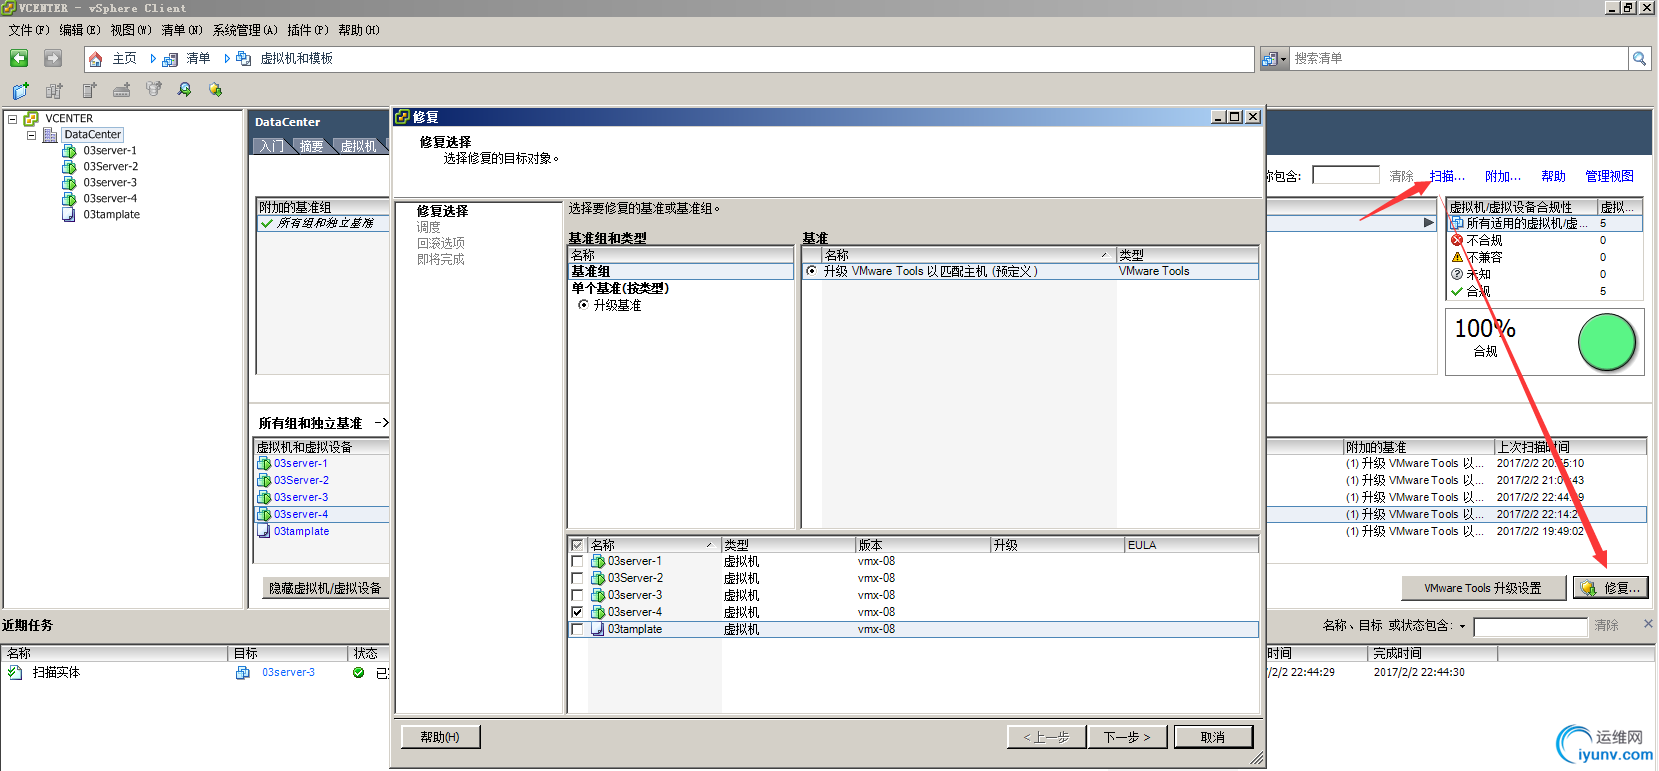Viewport: 1659px width, 771px height.
Task: Open the 系统管理(A) menu
Action: pos(245,31)
